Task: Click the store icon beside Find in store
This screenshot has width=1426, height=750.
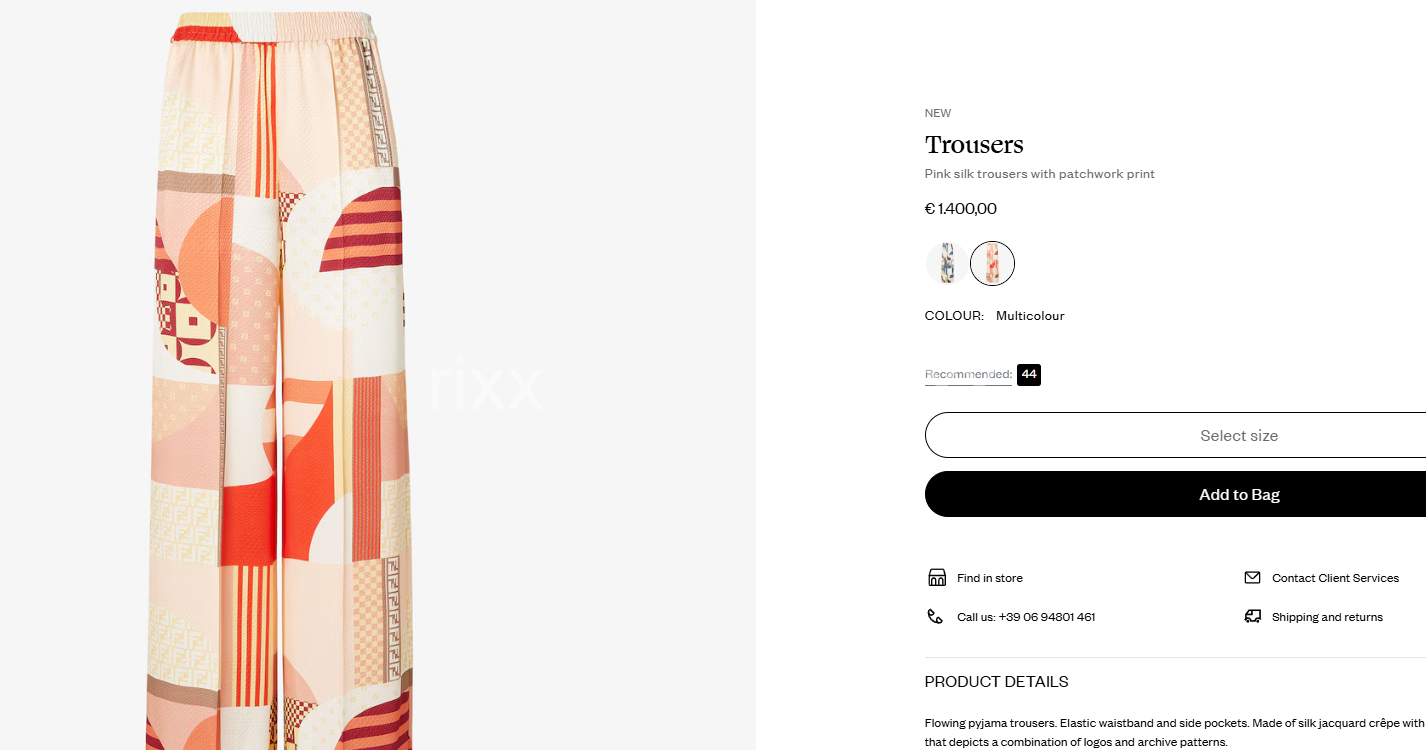Action: pyautogui.click(x=936, y=578)
